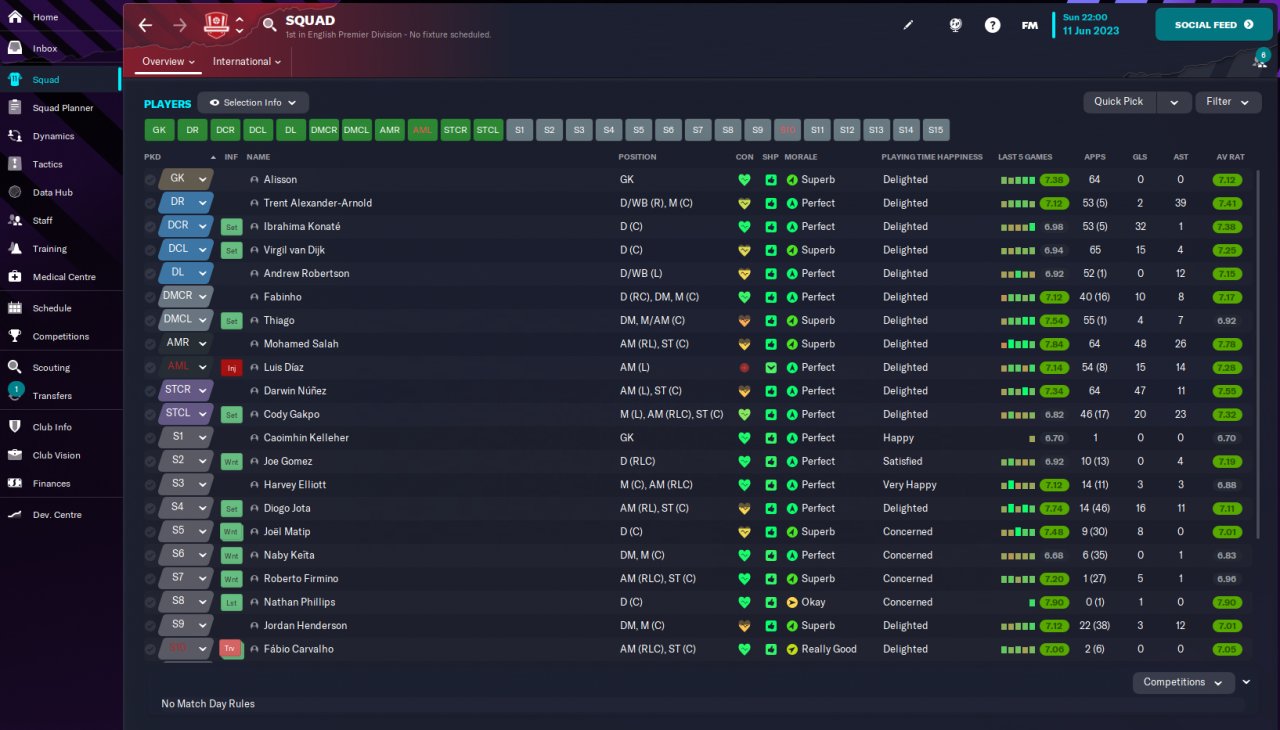Open GK position dropdown for Alisson
This screenshot has height=730, width=1280.
186,179
